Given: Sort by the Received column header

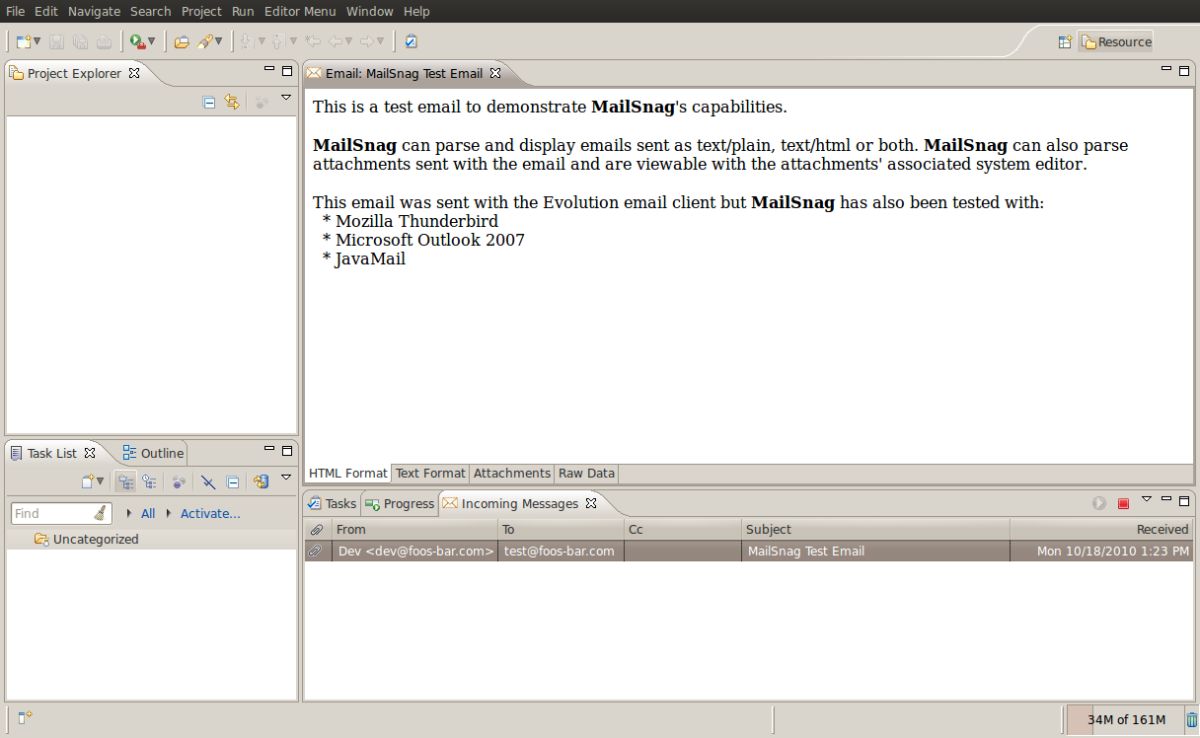Looking at the screenshot, I should coord(1102,529).
